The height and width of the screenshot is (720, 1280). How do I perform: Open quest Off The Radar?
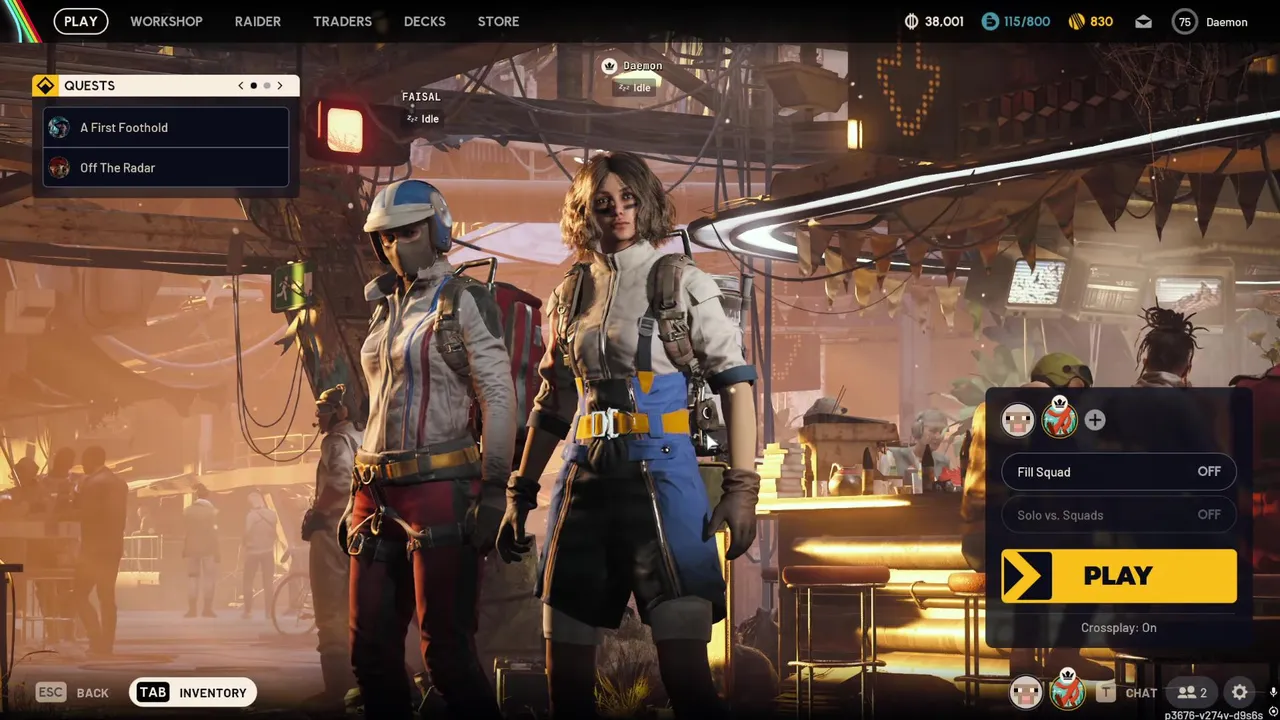tap(166, 168)
